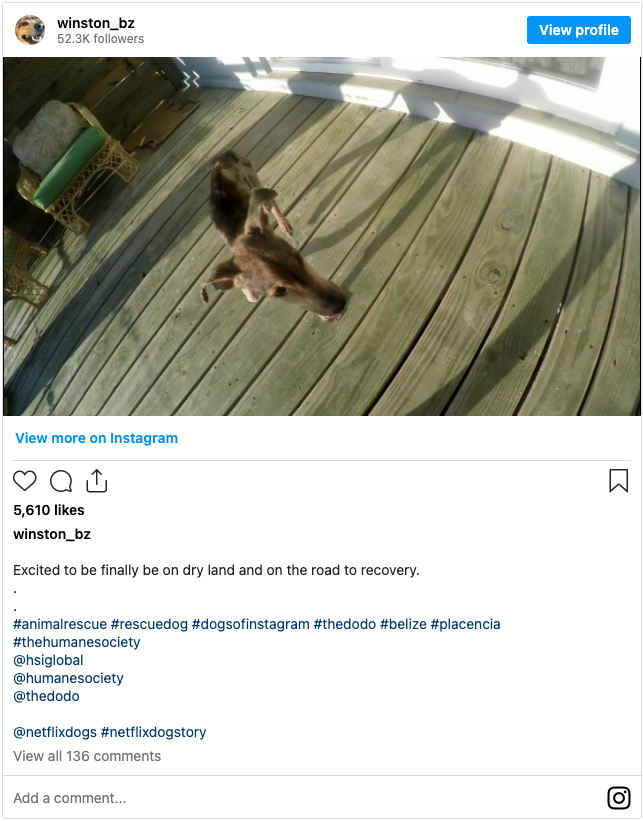
Task: Click the dog video thumbnail
Action: click(322, 236)
